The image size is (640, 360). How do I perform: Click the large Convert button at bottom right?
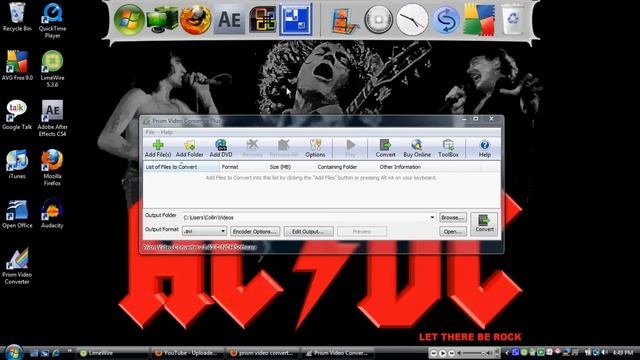484,224
